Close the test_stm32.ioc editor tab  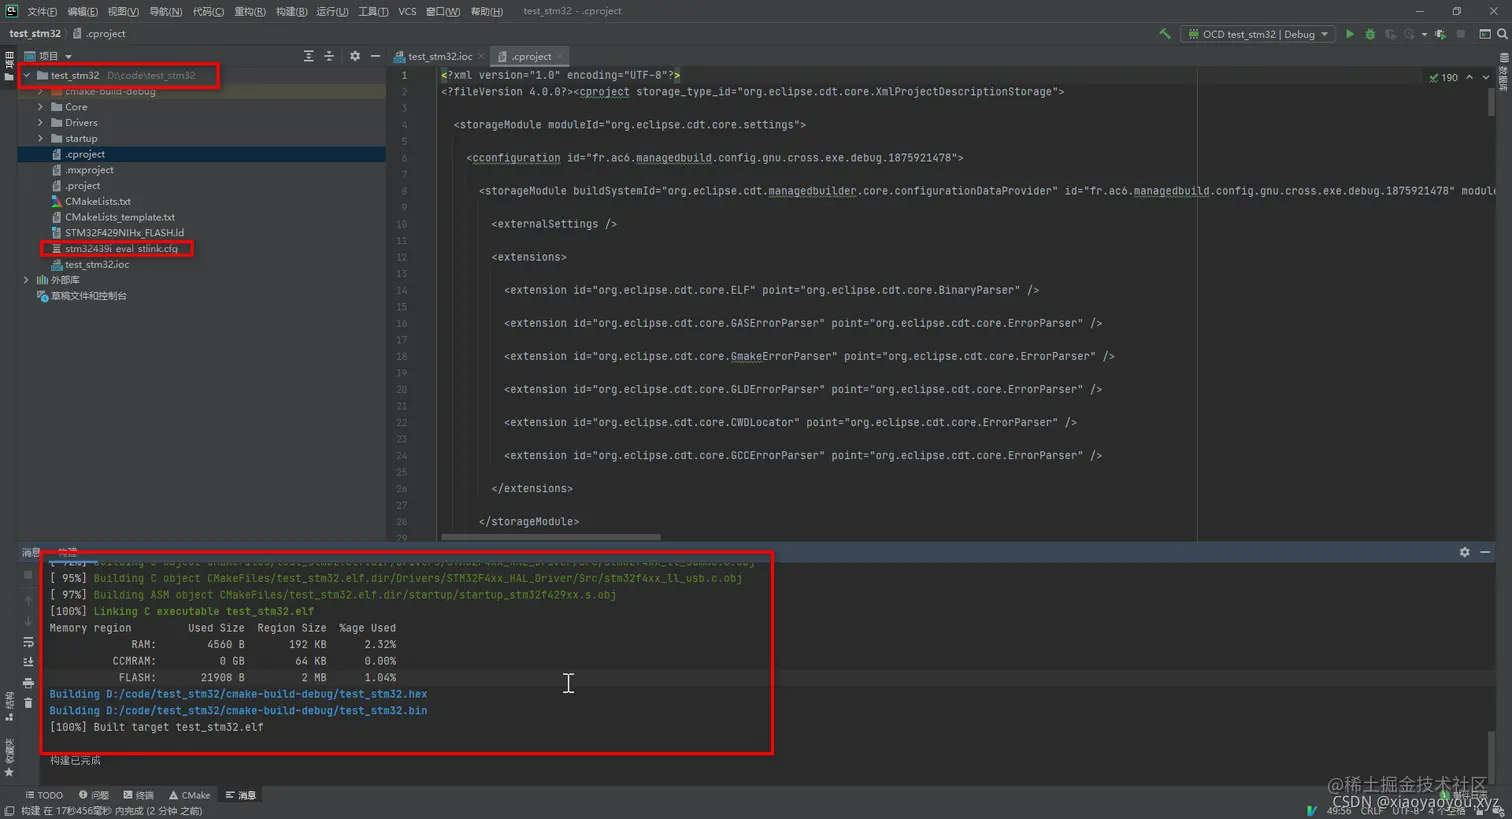point(481,56)
